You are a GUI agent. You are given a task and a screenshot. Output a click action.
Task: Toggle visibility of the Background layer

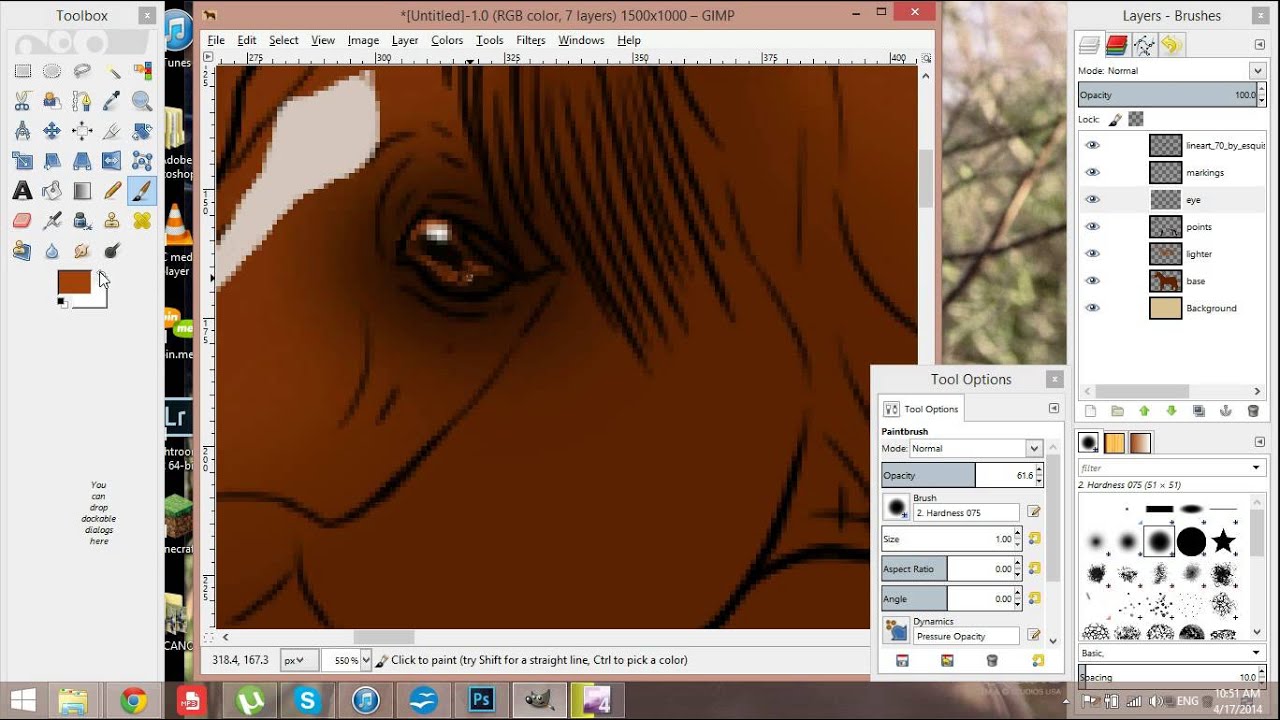click(x=1092, y=308)
